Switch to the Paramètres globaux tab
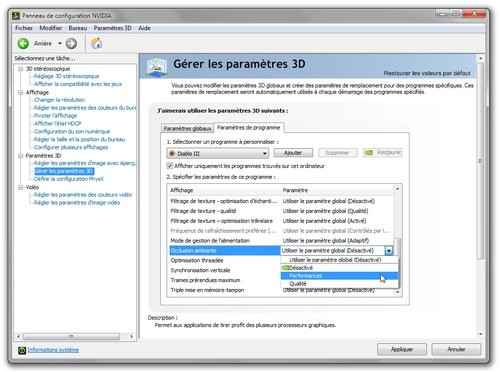This screenshot has width=500, height=372. 187,128
